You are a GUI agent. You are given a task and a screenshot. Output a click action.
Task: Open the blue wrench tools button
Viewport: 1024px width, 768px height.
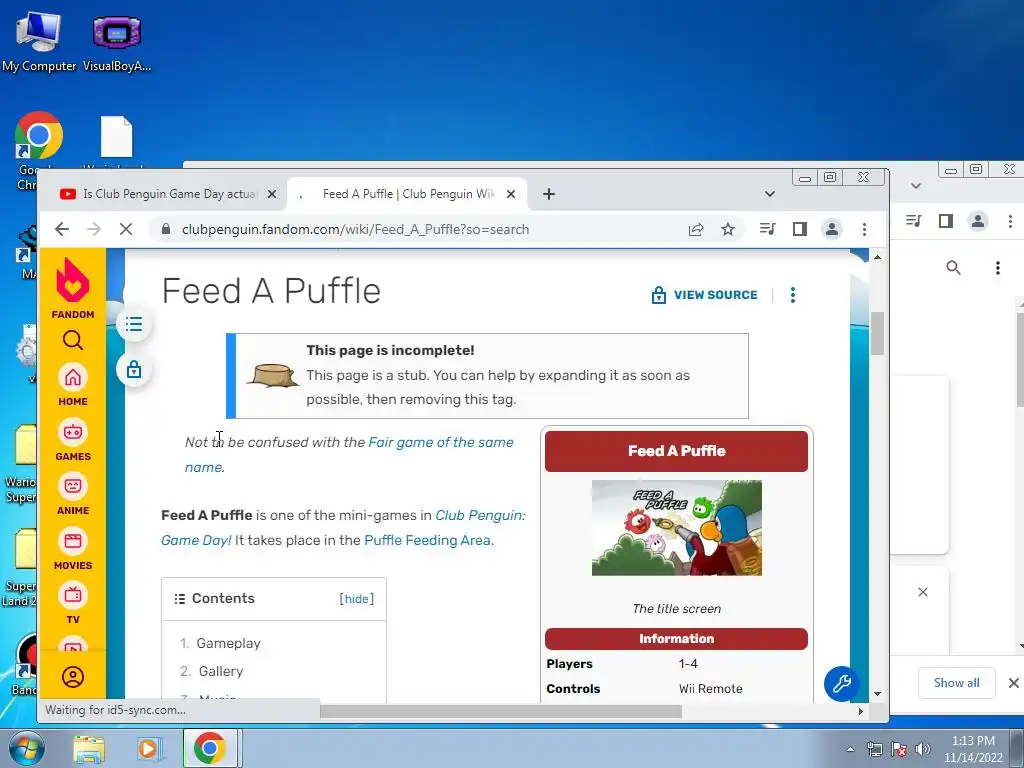click(841, 684)
